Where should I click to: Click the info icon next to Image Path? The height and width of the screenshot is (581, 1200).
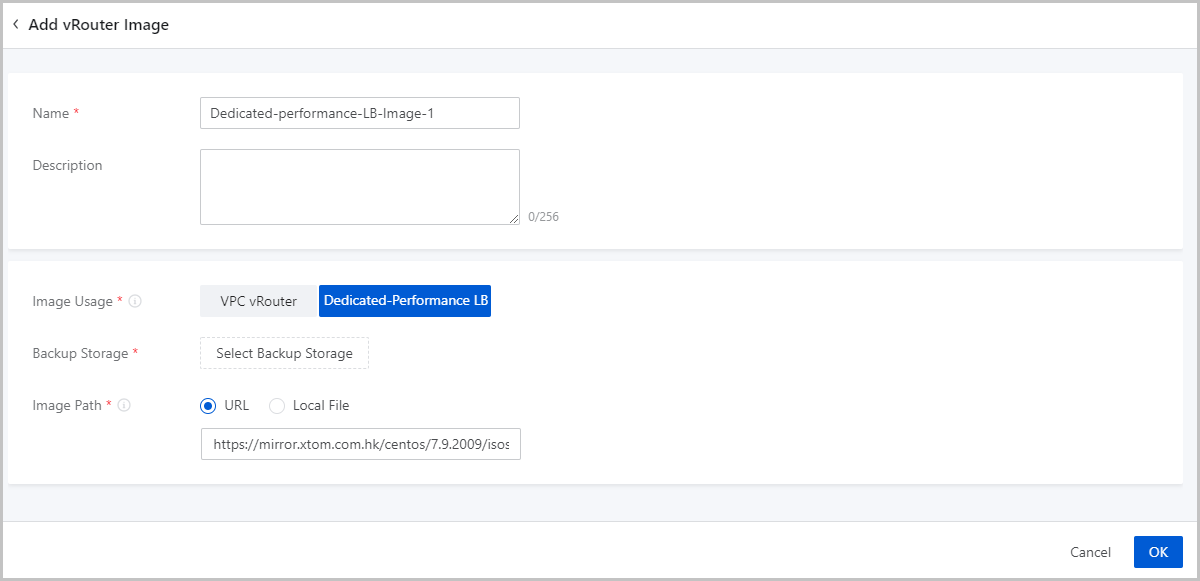click(124, 406)
